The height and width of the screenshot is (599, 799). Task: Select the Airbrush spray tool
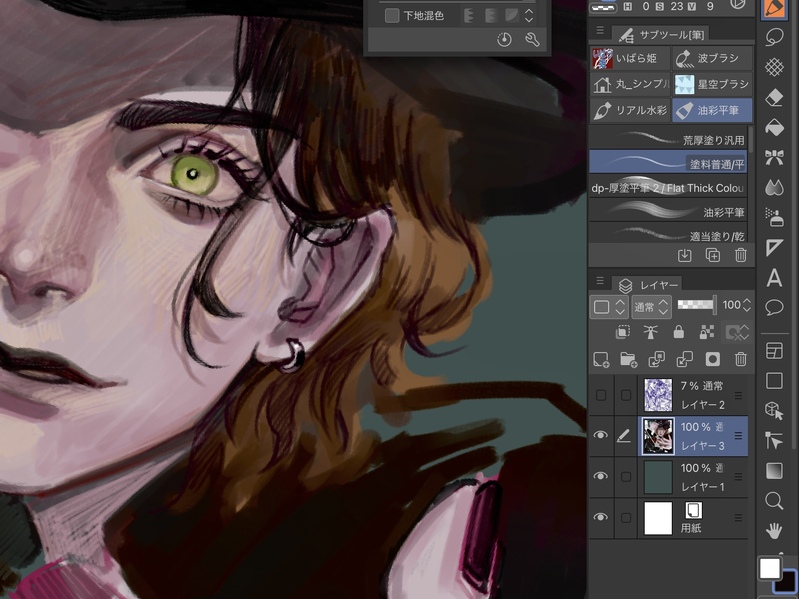(774, 217)
